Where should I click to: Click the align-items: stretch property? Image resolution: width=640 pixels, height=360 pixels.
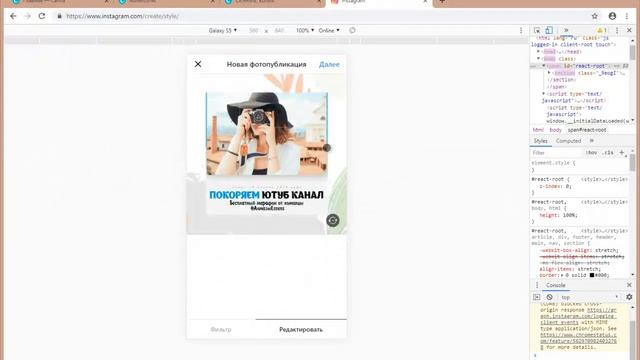pyautogui.click(x=570, y=269)
